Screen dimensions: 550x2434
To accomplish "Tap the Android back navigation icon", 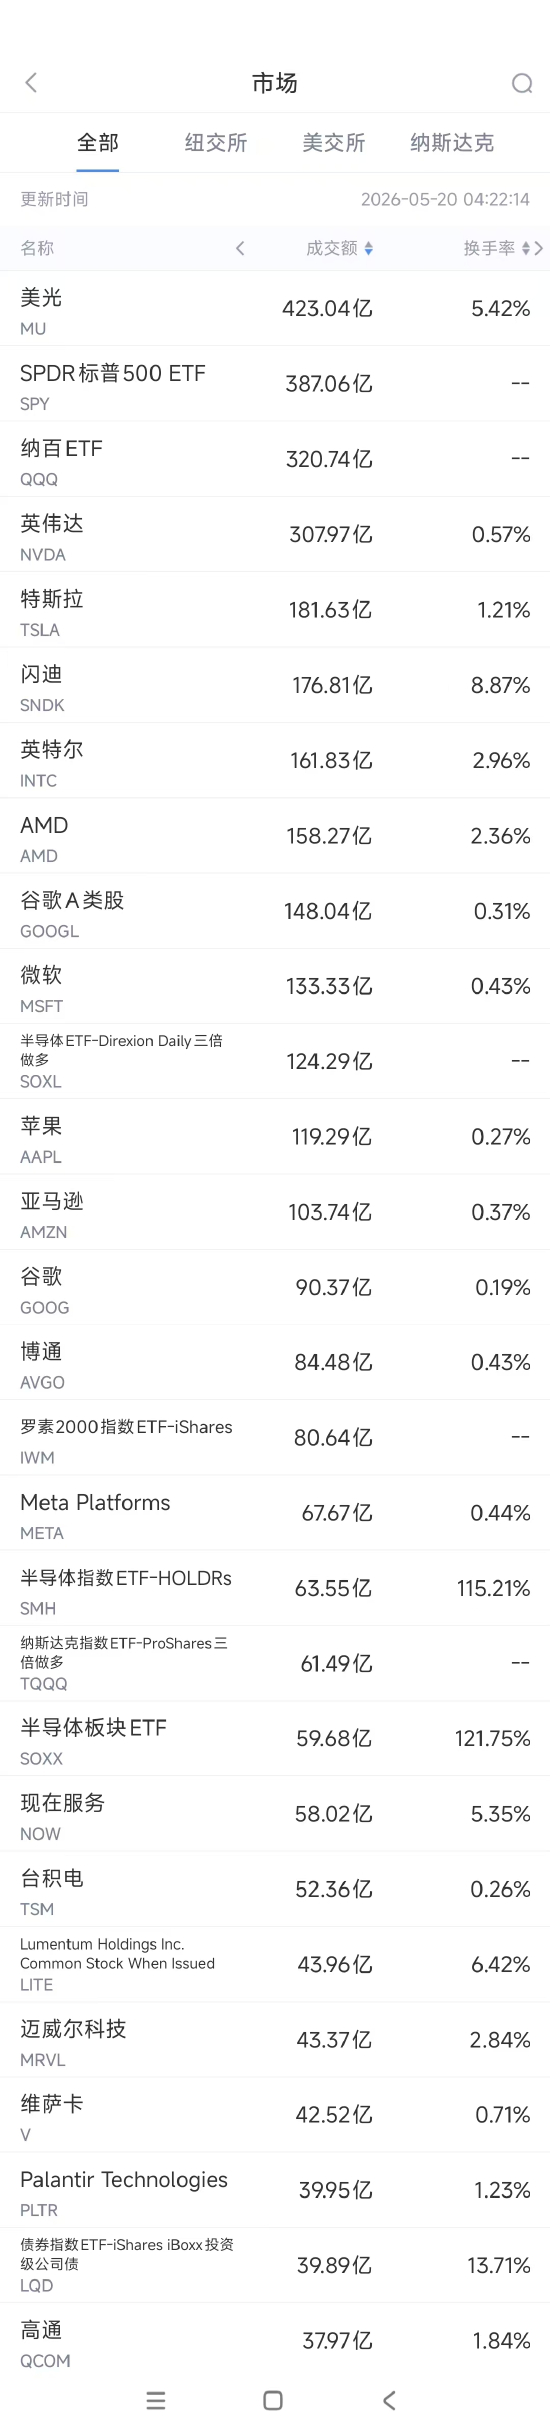I will pos(390,2400).
